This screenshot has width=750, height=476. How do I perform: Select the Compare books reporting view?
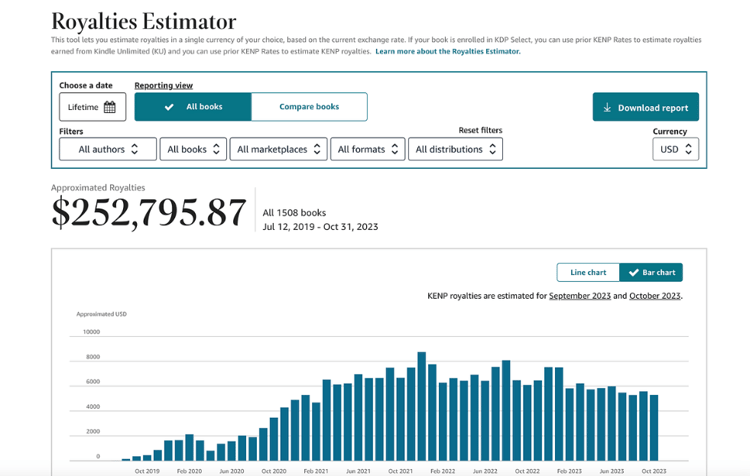309,107
